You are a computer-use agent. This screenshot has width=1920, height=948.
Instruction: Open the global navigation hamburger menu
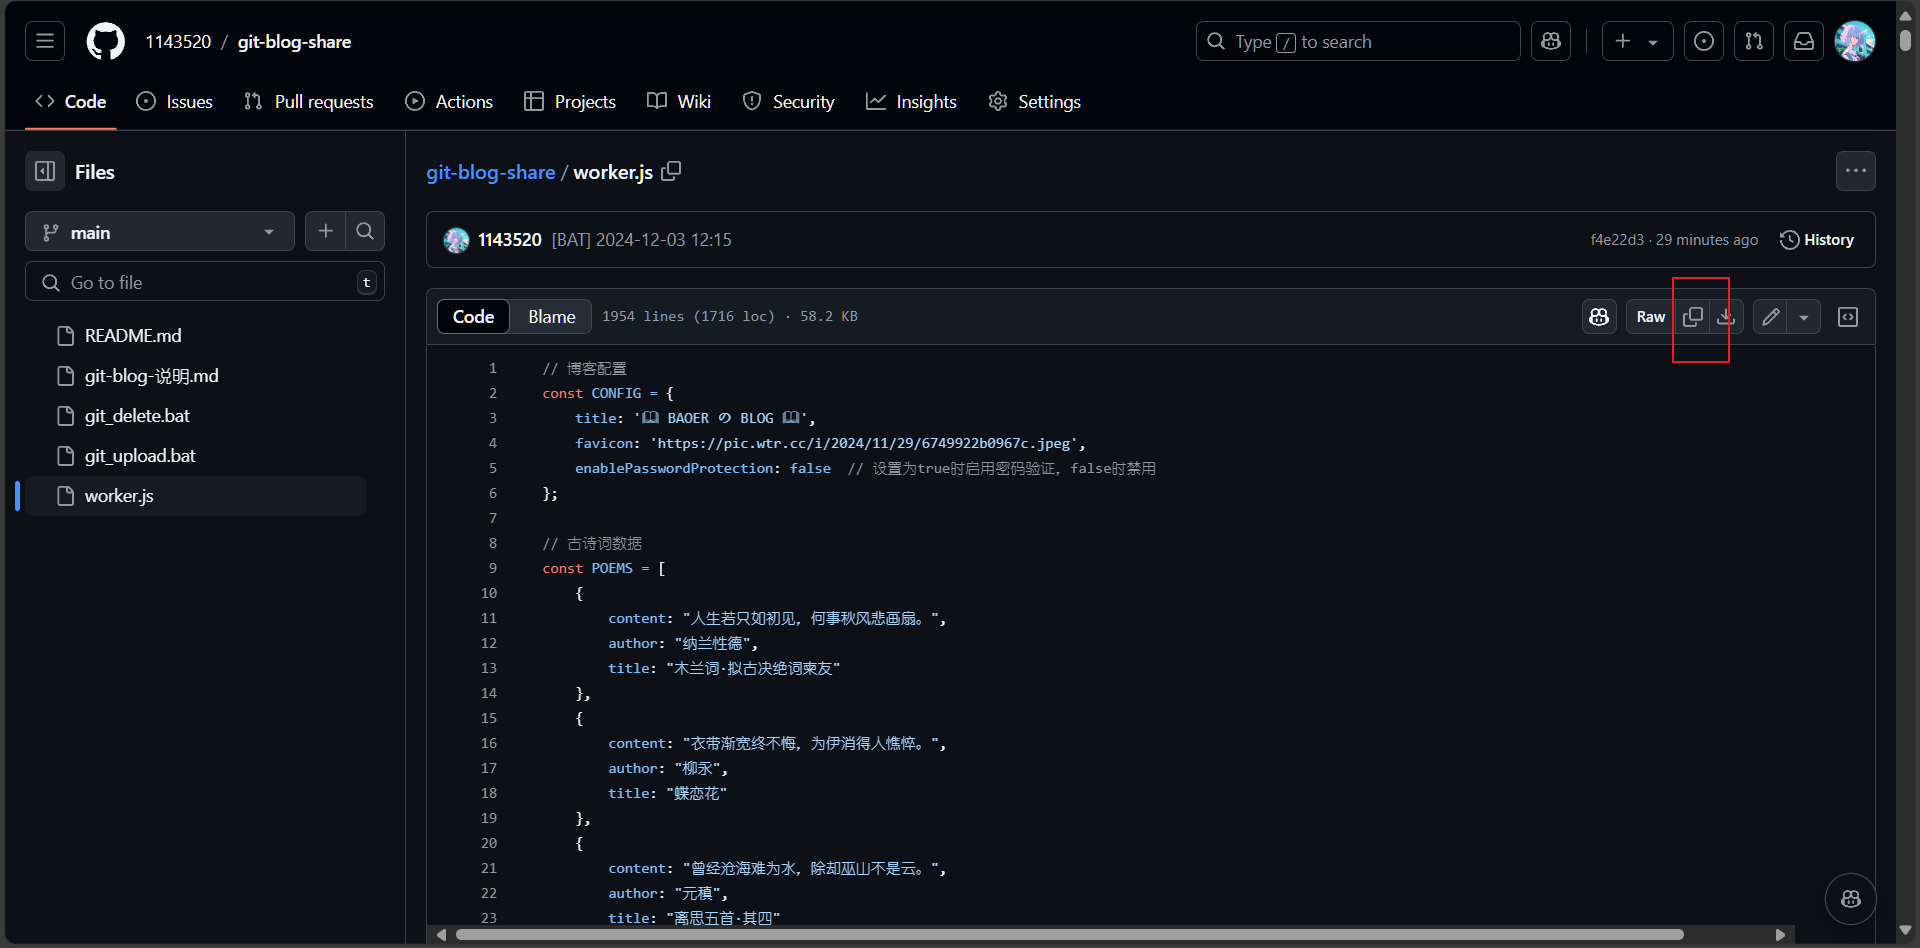[x=45, y=41]
